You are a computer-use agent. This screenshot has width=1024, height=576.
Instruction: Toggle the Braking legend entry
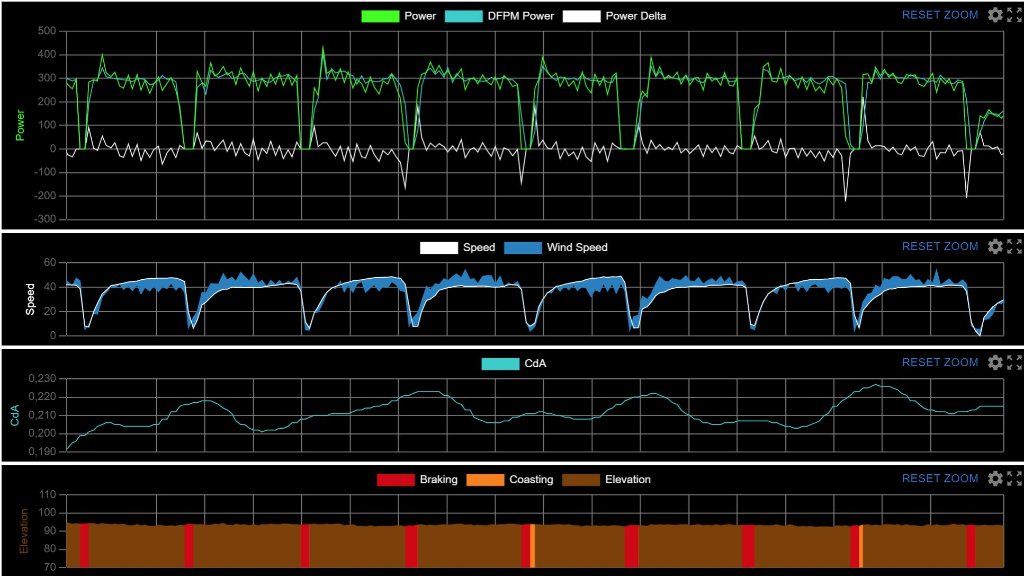coord(418,479)
